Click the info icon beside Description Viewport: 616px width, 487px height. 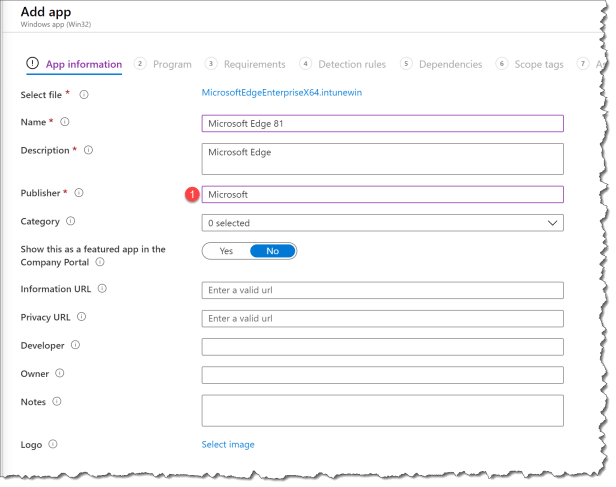tap(88, 150)
